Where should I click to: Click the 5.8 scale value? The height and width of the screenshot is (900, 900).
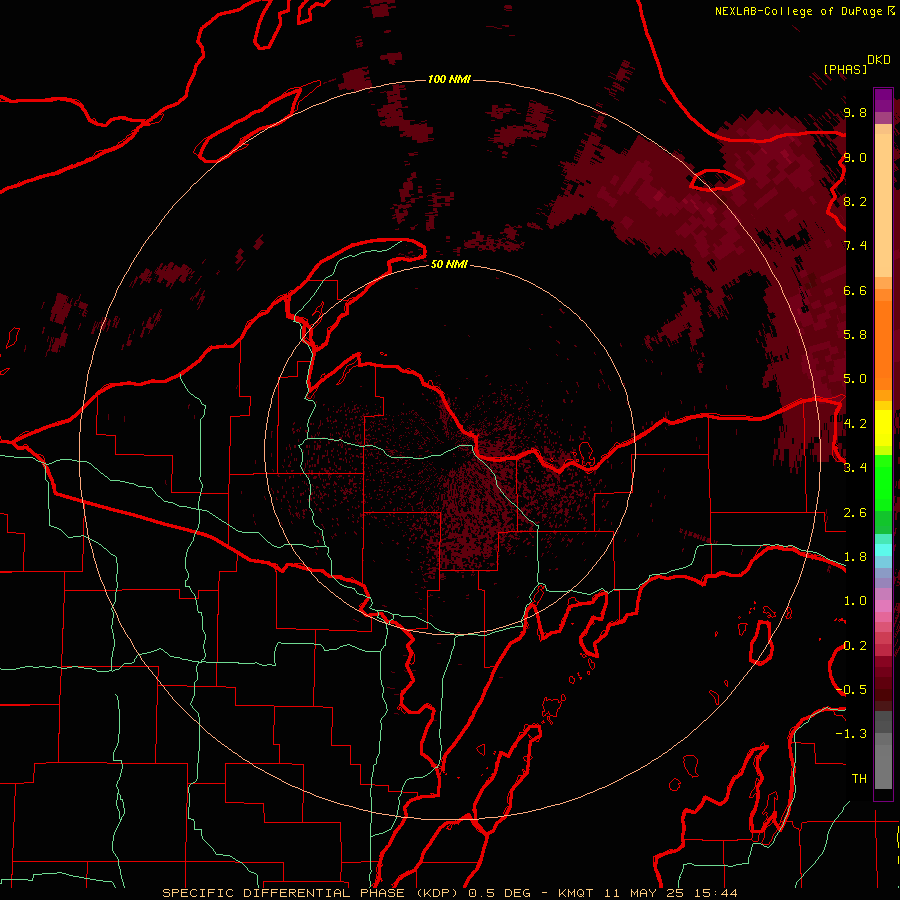point(855,335)
